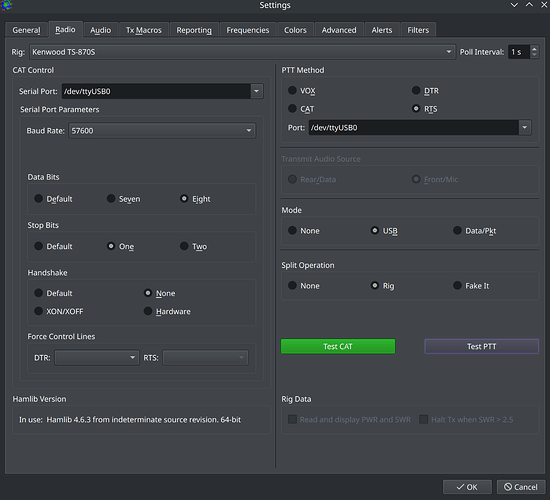
Task: Choose Seven data bits
Action: coord(123,199)
